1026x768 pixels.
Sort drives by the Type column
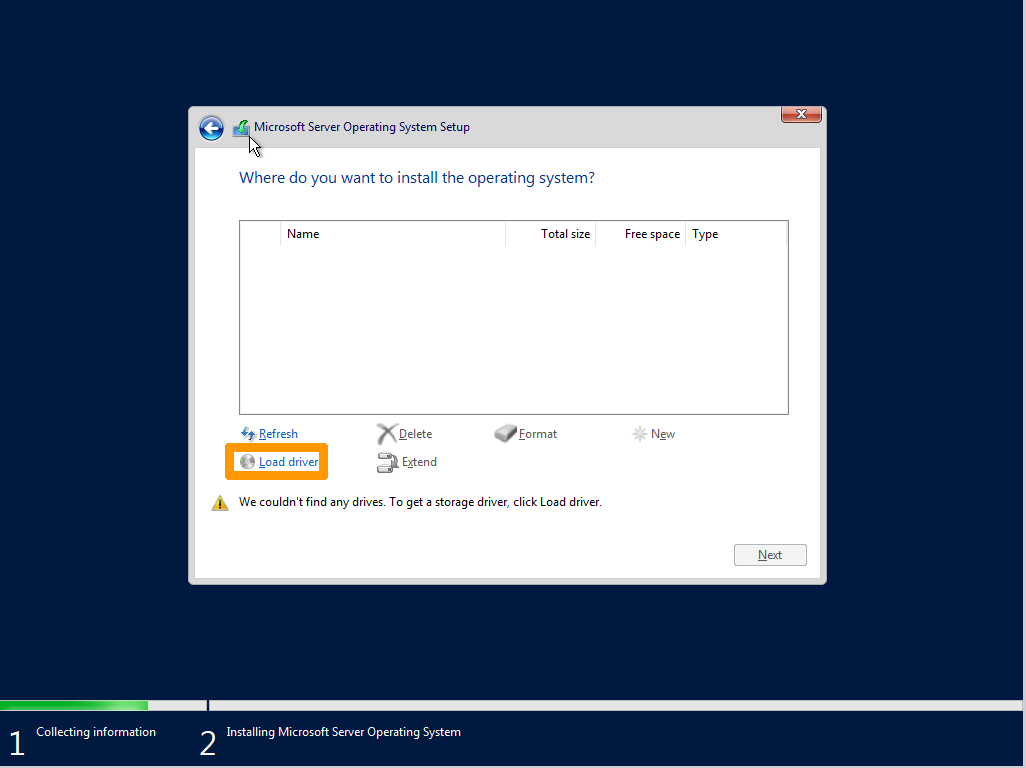click(704, 233)
